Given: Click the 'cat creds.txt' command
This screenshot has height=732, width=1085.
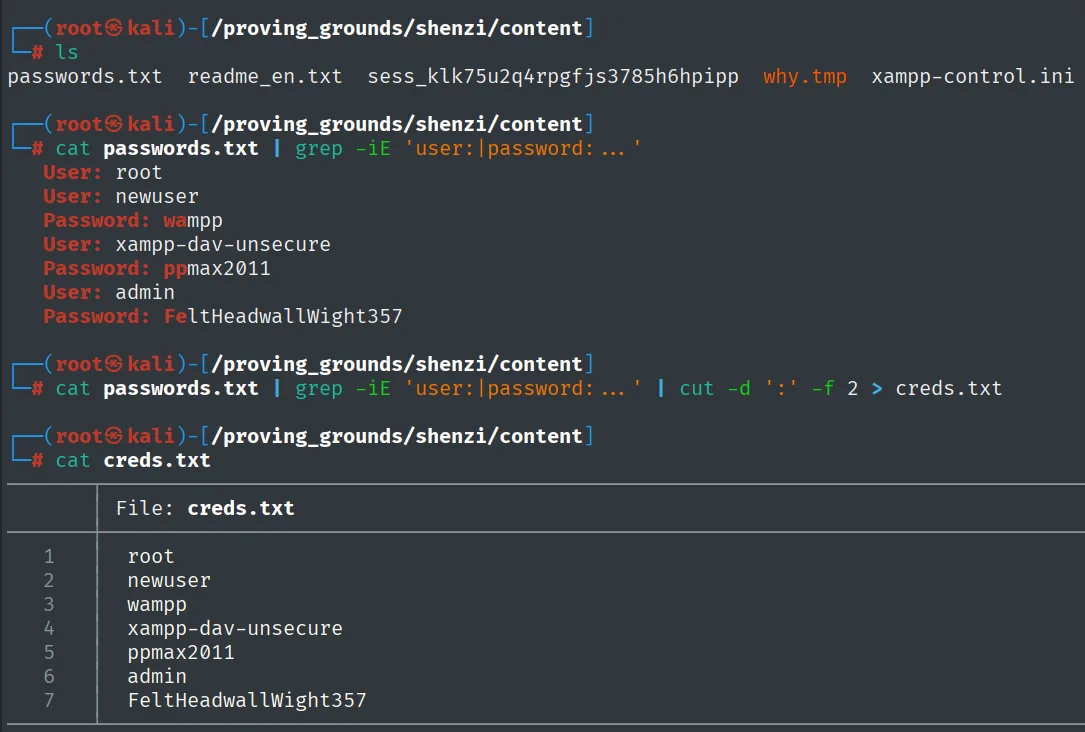Looking at the screenshot, I should point(133,461).
